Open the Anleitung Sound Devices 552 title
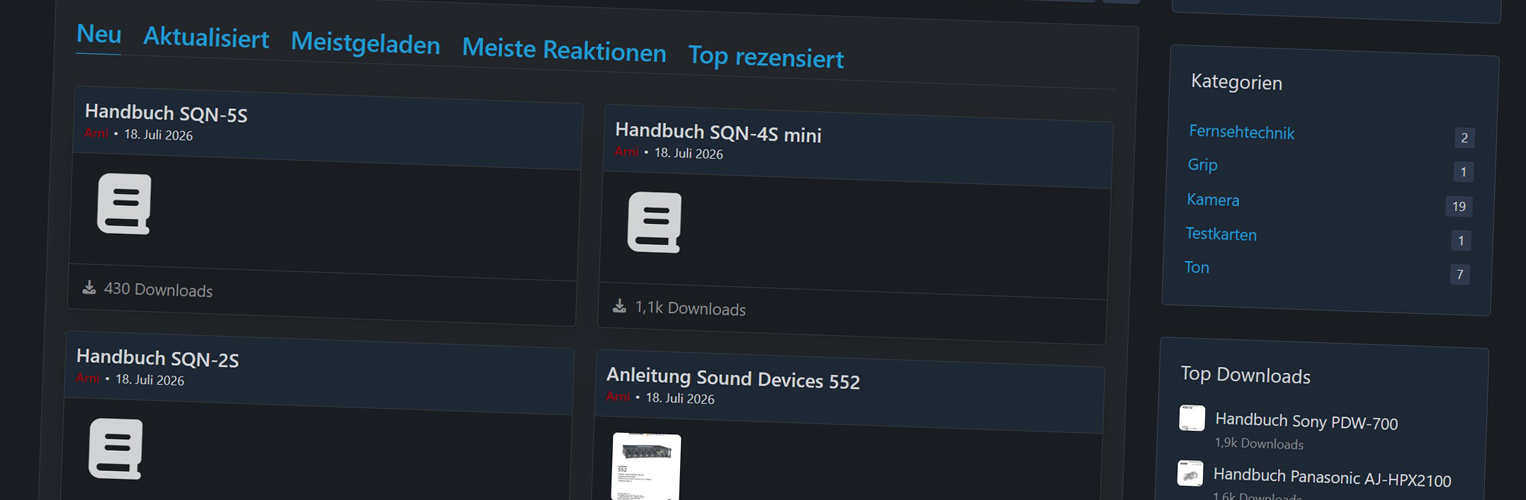The image size is (1526, 500). (x=733, y=379)
